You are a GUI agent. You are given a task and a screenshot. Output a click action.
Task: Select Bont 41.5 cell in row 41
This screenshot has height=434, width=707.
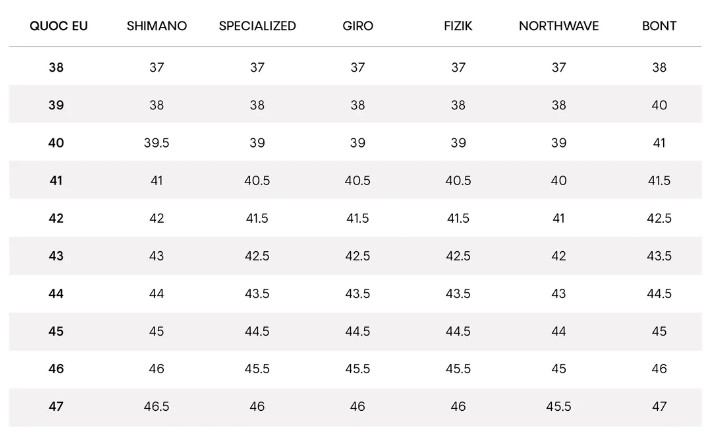click(x=659, y=181)
